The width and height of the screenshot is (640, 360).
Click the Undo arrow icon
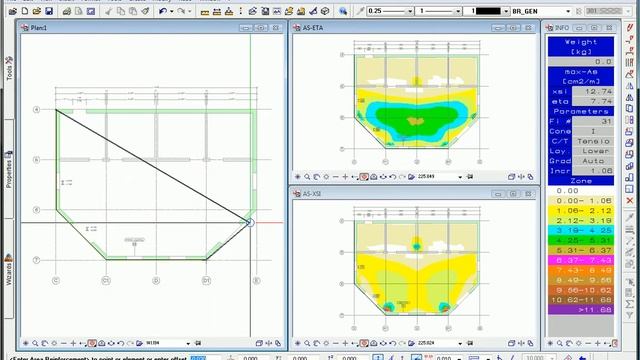tap(162, 11)
